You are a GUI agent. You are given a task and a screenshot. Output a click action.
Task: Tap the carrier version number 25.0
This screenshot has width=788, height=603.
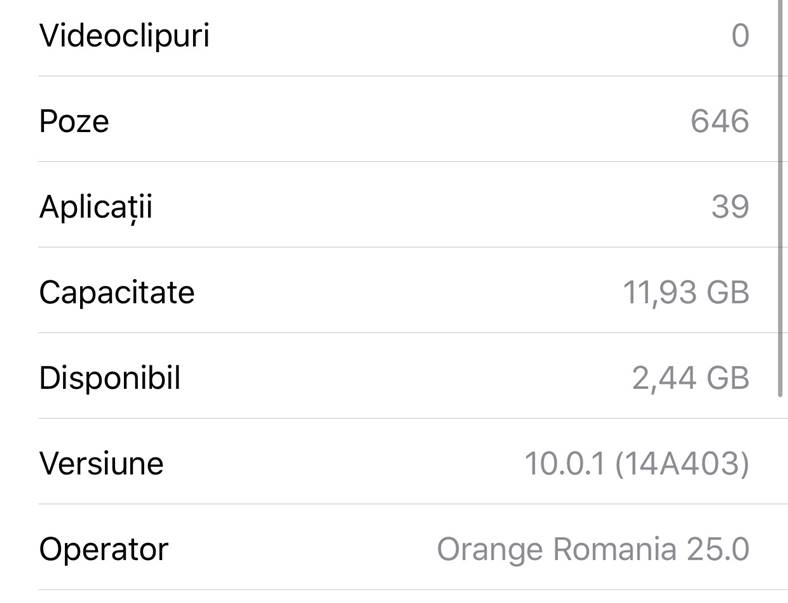[717, 550]
